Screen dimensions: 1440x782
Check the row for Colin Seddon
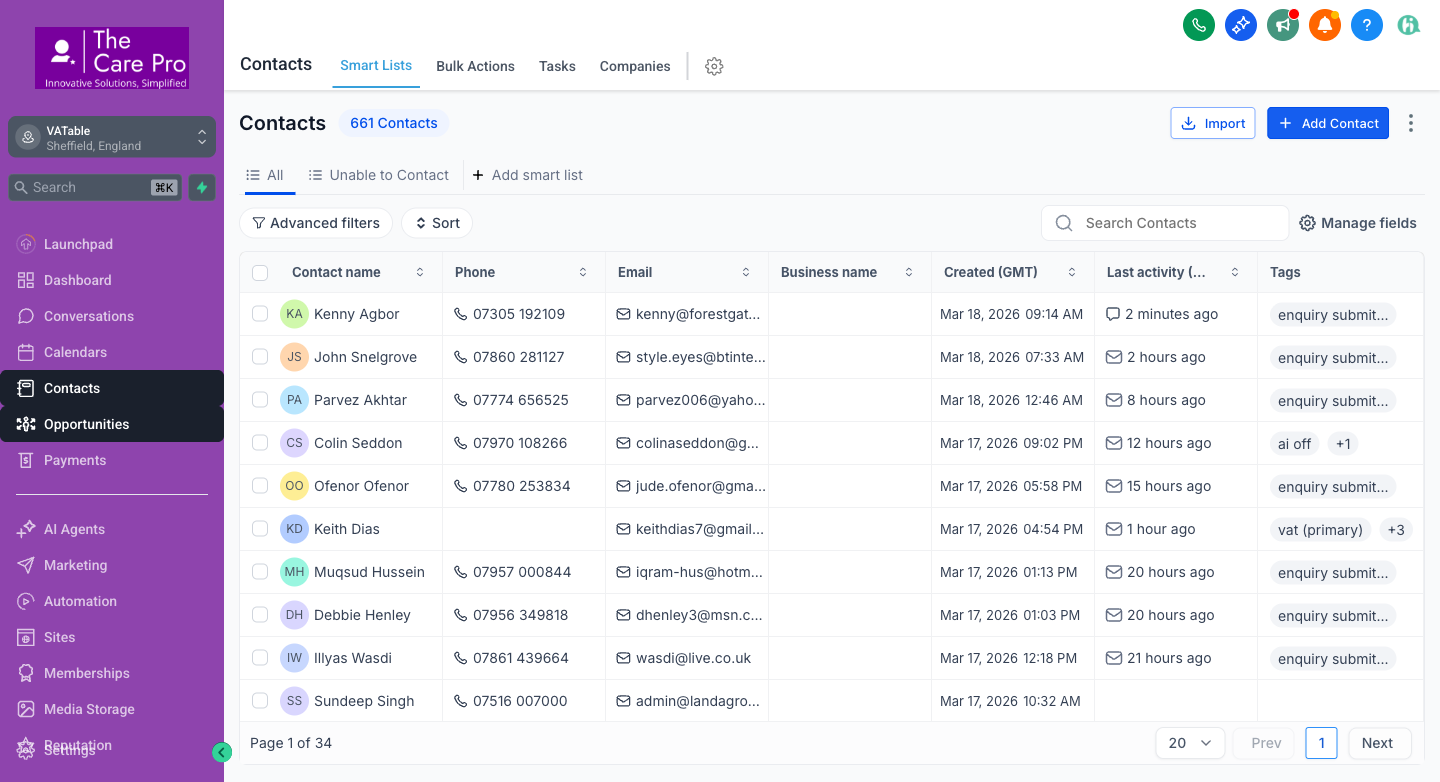point(260,443)
